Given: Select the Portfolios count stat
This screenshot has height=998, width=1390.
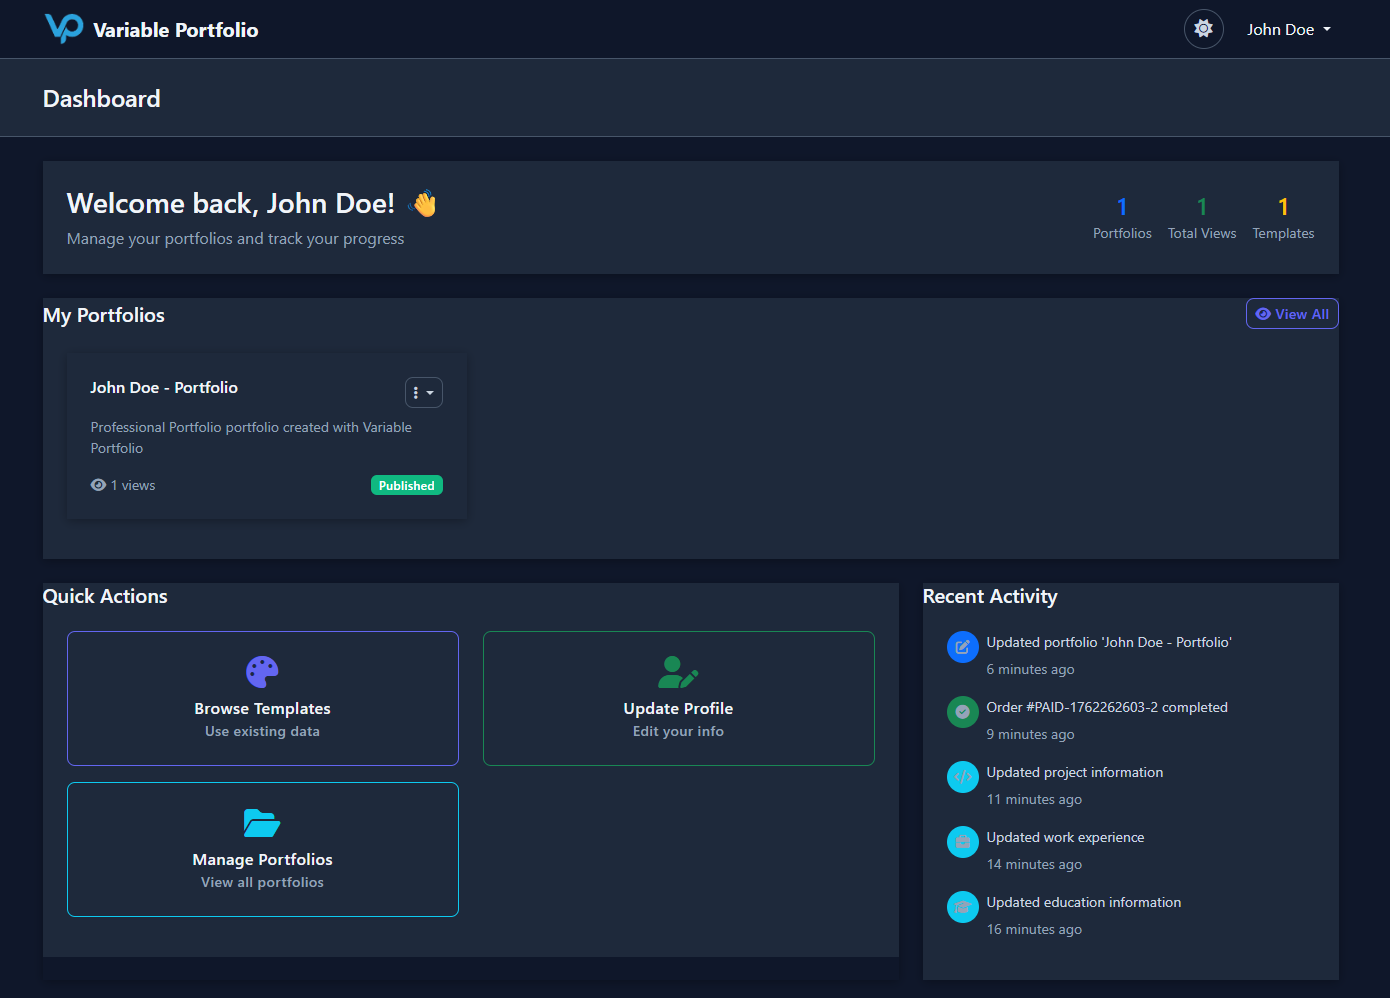Looking at the screenshot, I should 1122,218.
